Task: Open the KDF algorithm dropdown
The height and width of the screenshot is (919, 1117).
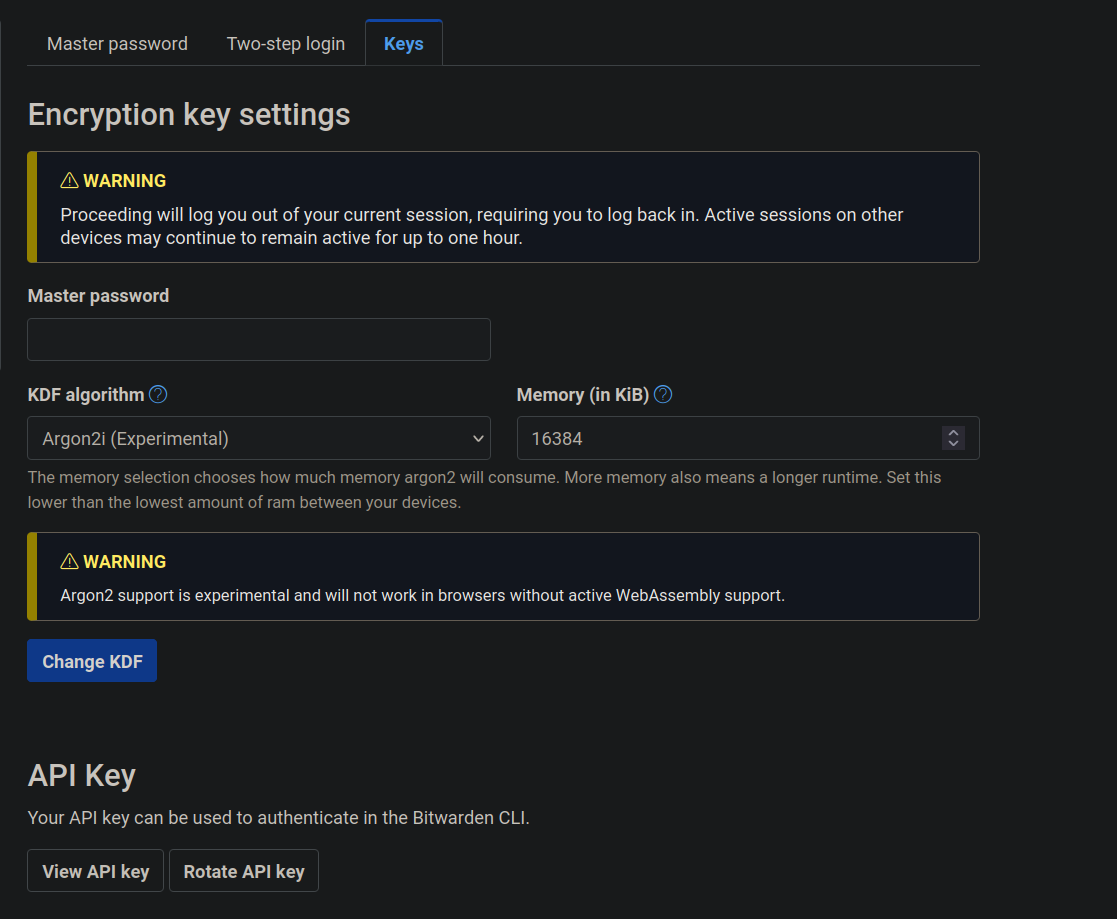Action: click(x=259, y=438)
